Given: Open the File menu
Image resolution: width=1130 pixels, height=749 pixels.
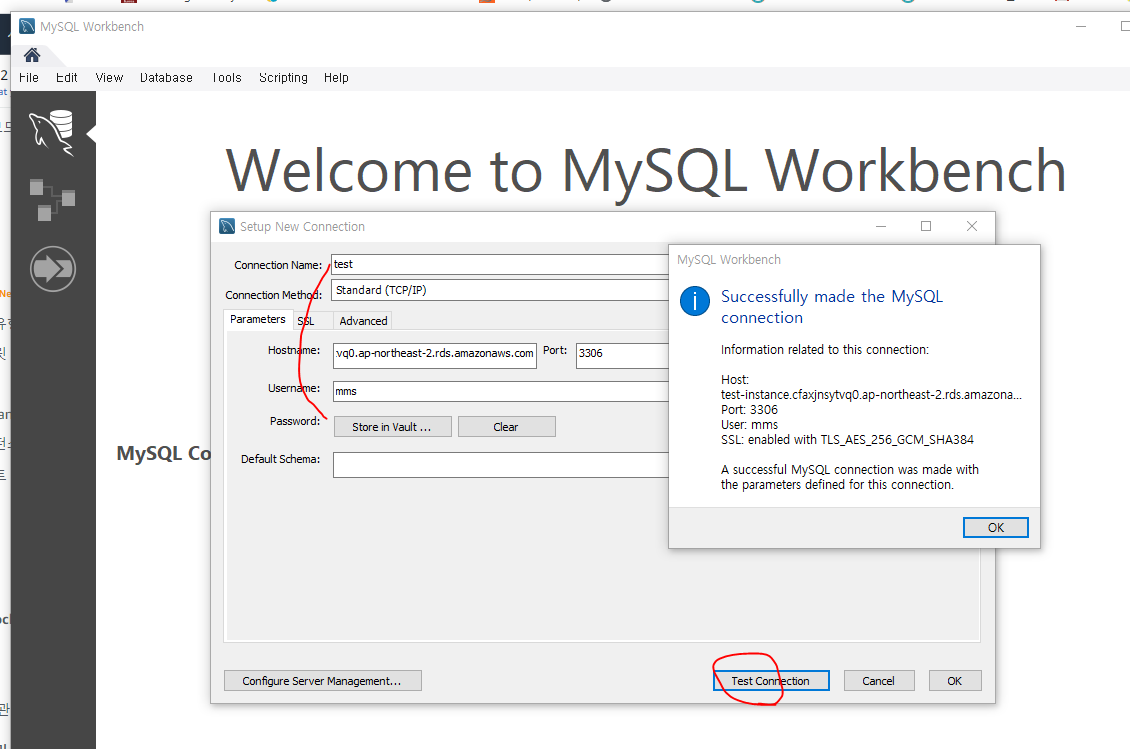Looking at the screenshot, I should click(x=29, y=78).
